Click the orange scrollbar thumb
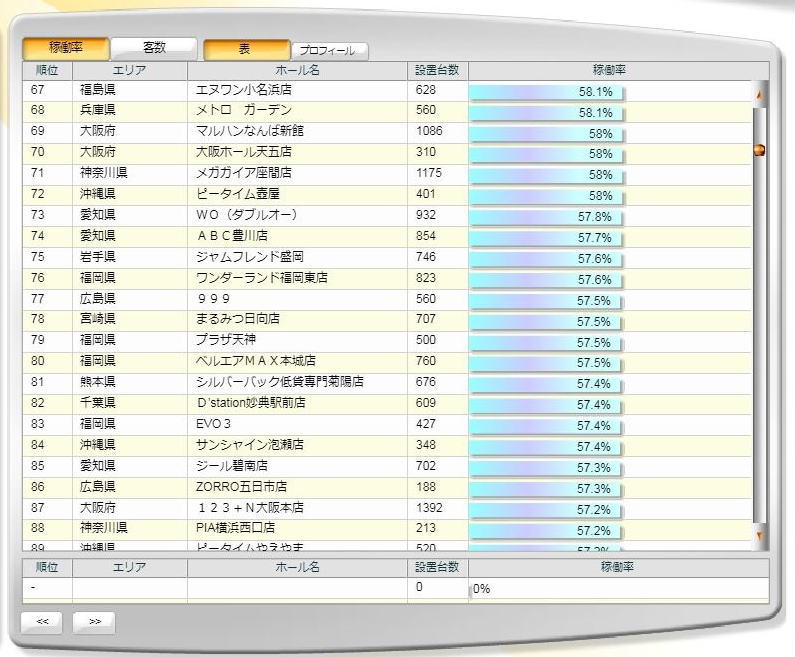Image resolution: width=795 pixels, height=657 pixels. point(760,150)
